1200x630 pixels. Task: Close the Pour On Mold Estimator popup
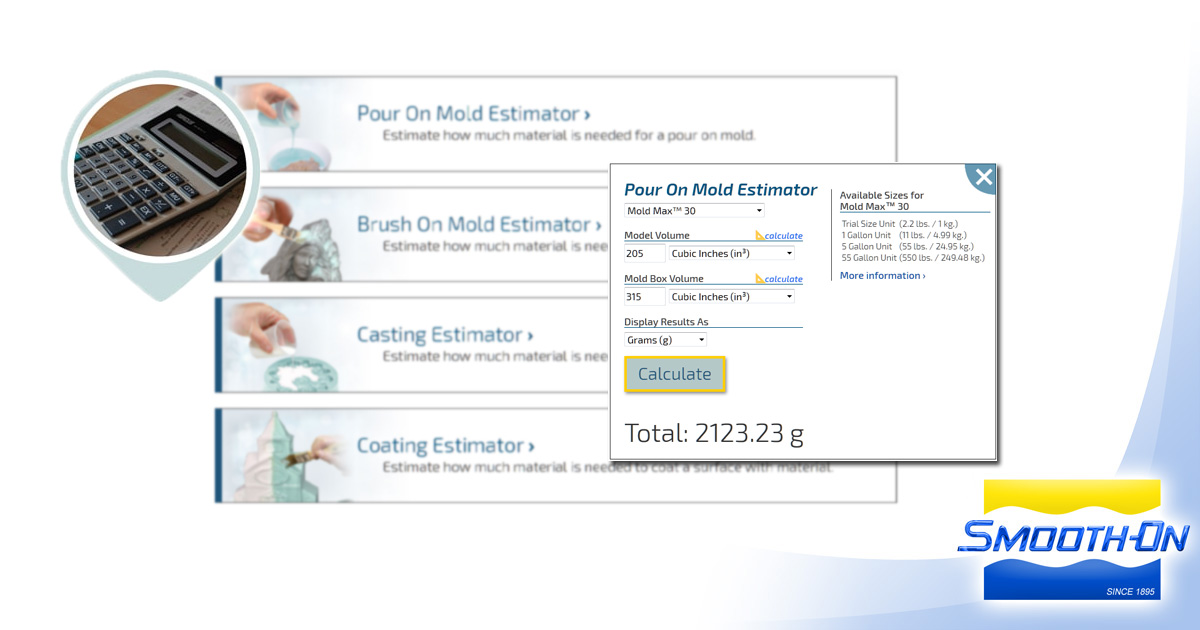[983, 178]
